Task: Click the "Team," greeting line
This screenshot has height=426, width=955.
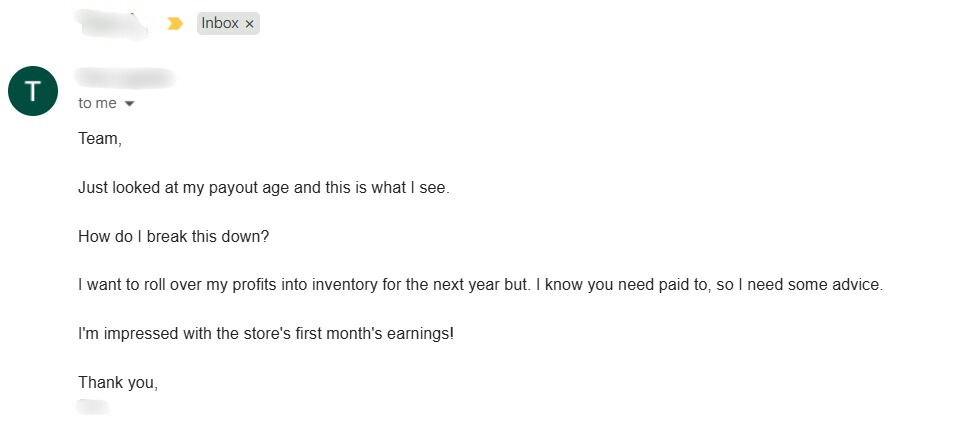Action: tap(100, 139)
